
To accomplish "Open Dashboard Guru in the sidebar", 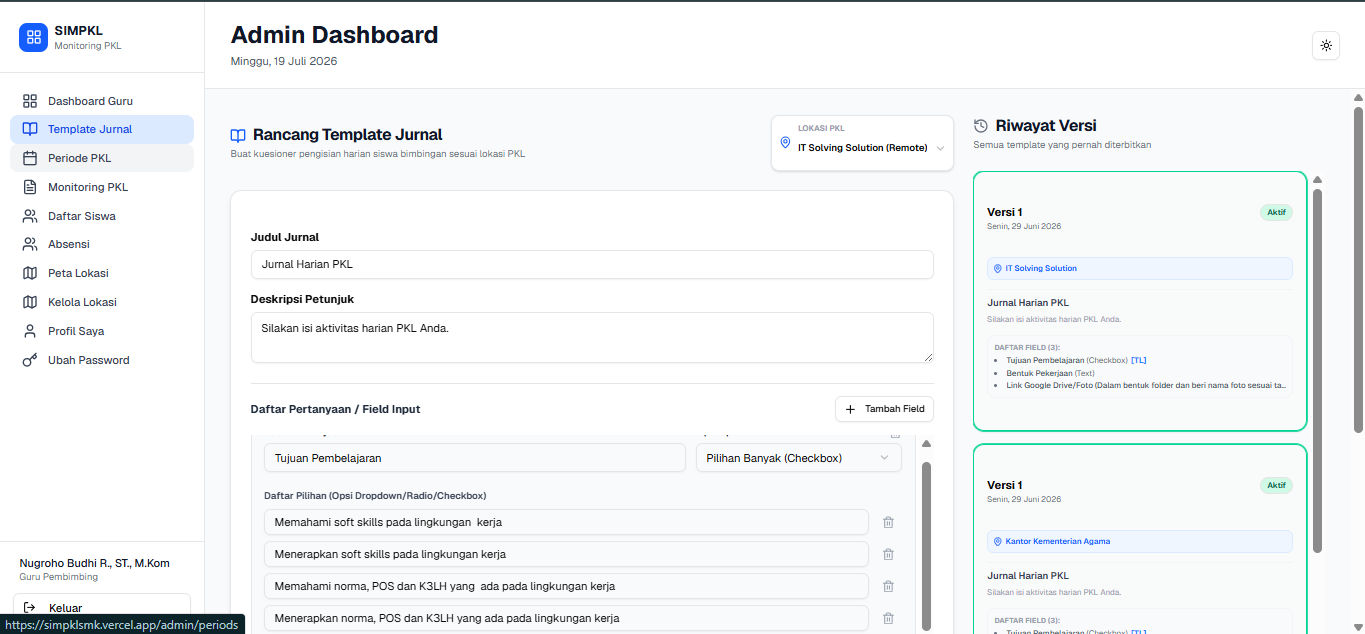I will click(102, 101).
